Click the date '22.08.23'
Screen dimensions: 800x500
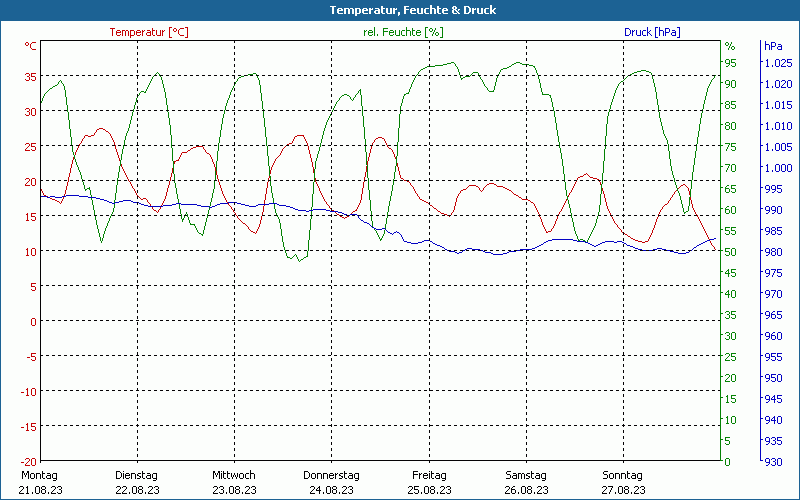(x=137, y=490)
